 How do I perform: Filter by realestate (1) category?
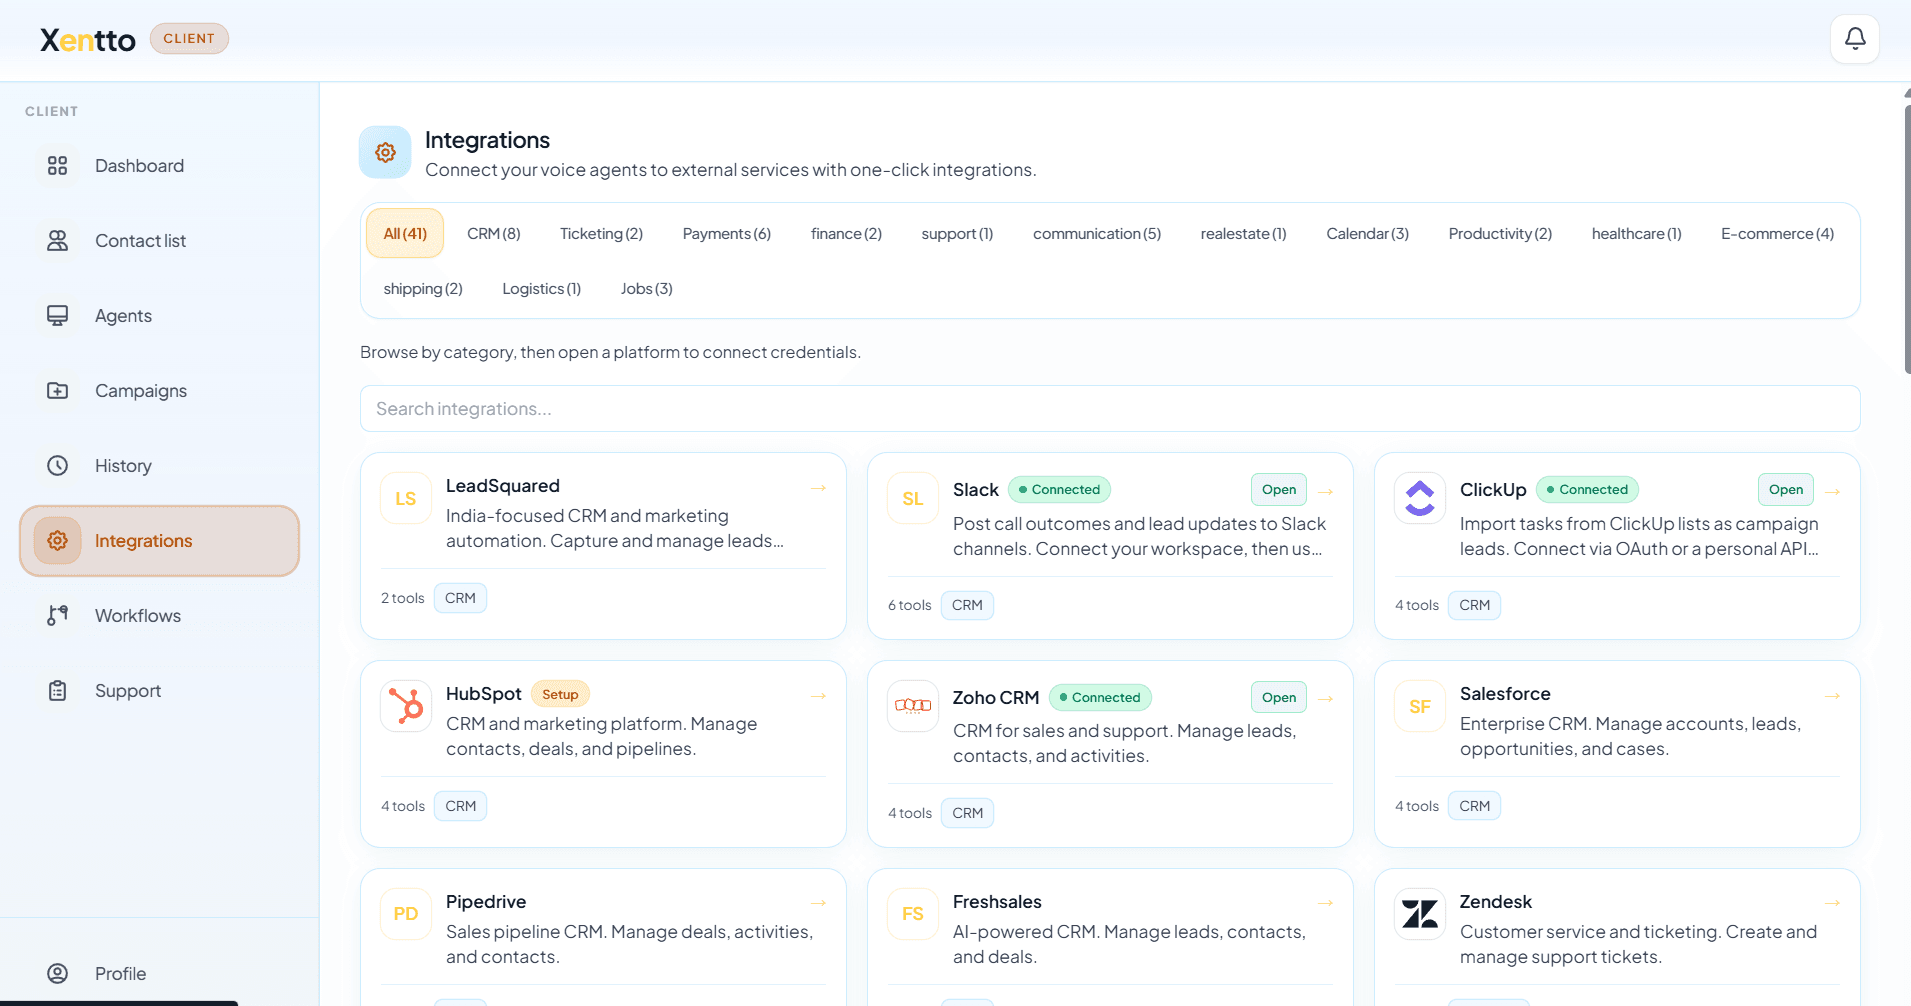[1243, 233]
